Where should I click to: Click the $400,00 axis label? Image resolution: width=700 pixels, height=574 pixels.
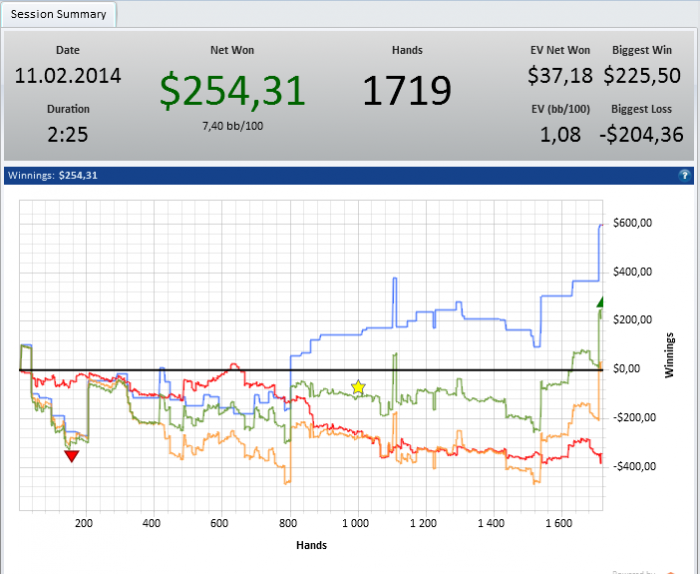(632, 271)
